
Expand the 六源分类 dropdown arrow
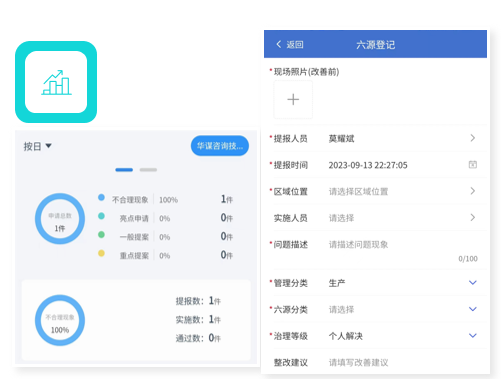[x=473, y=309]
